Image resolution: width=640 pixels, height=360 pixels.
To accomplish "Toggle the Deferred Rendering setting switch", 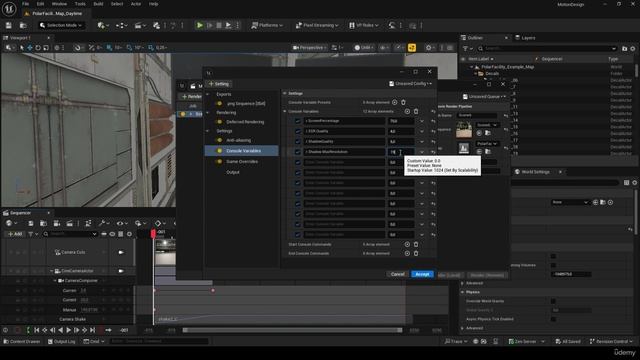I will coord(220,122).
